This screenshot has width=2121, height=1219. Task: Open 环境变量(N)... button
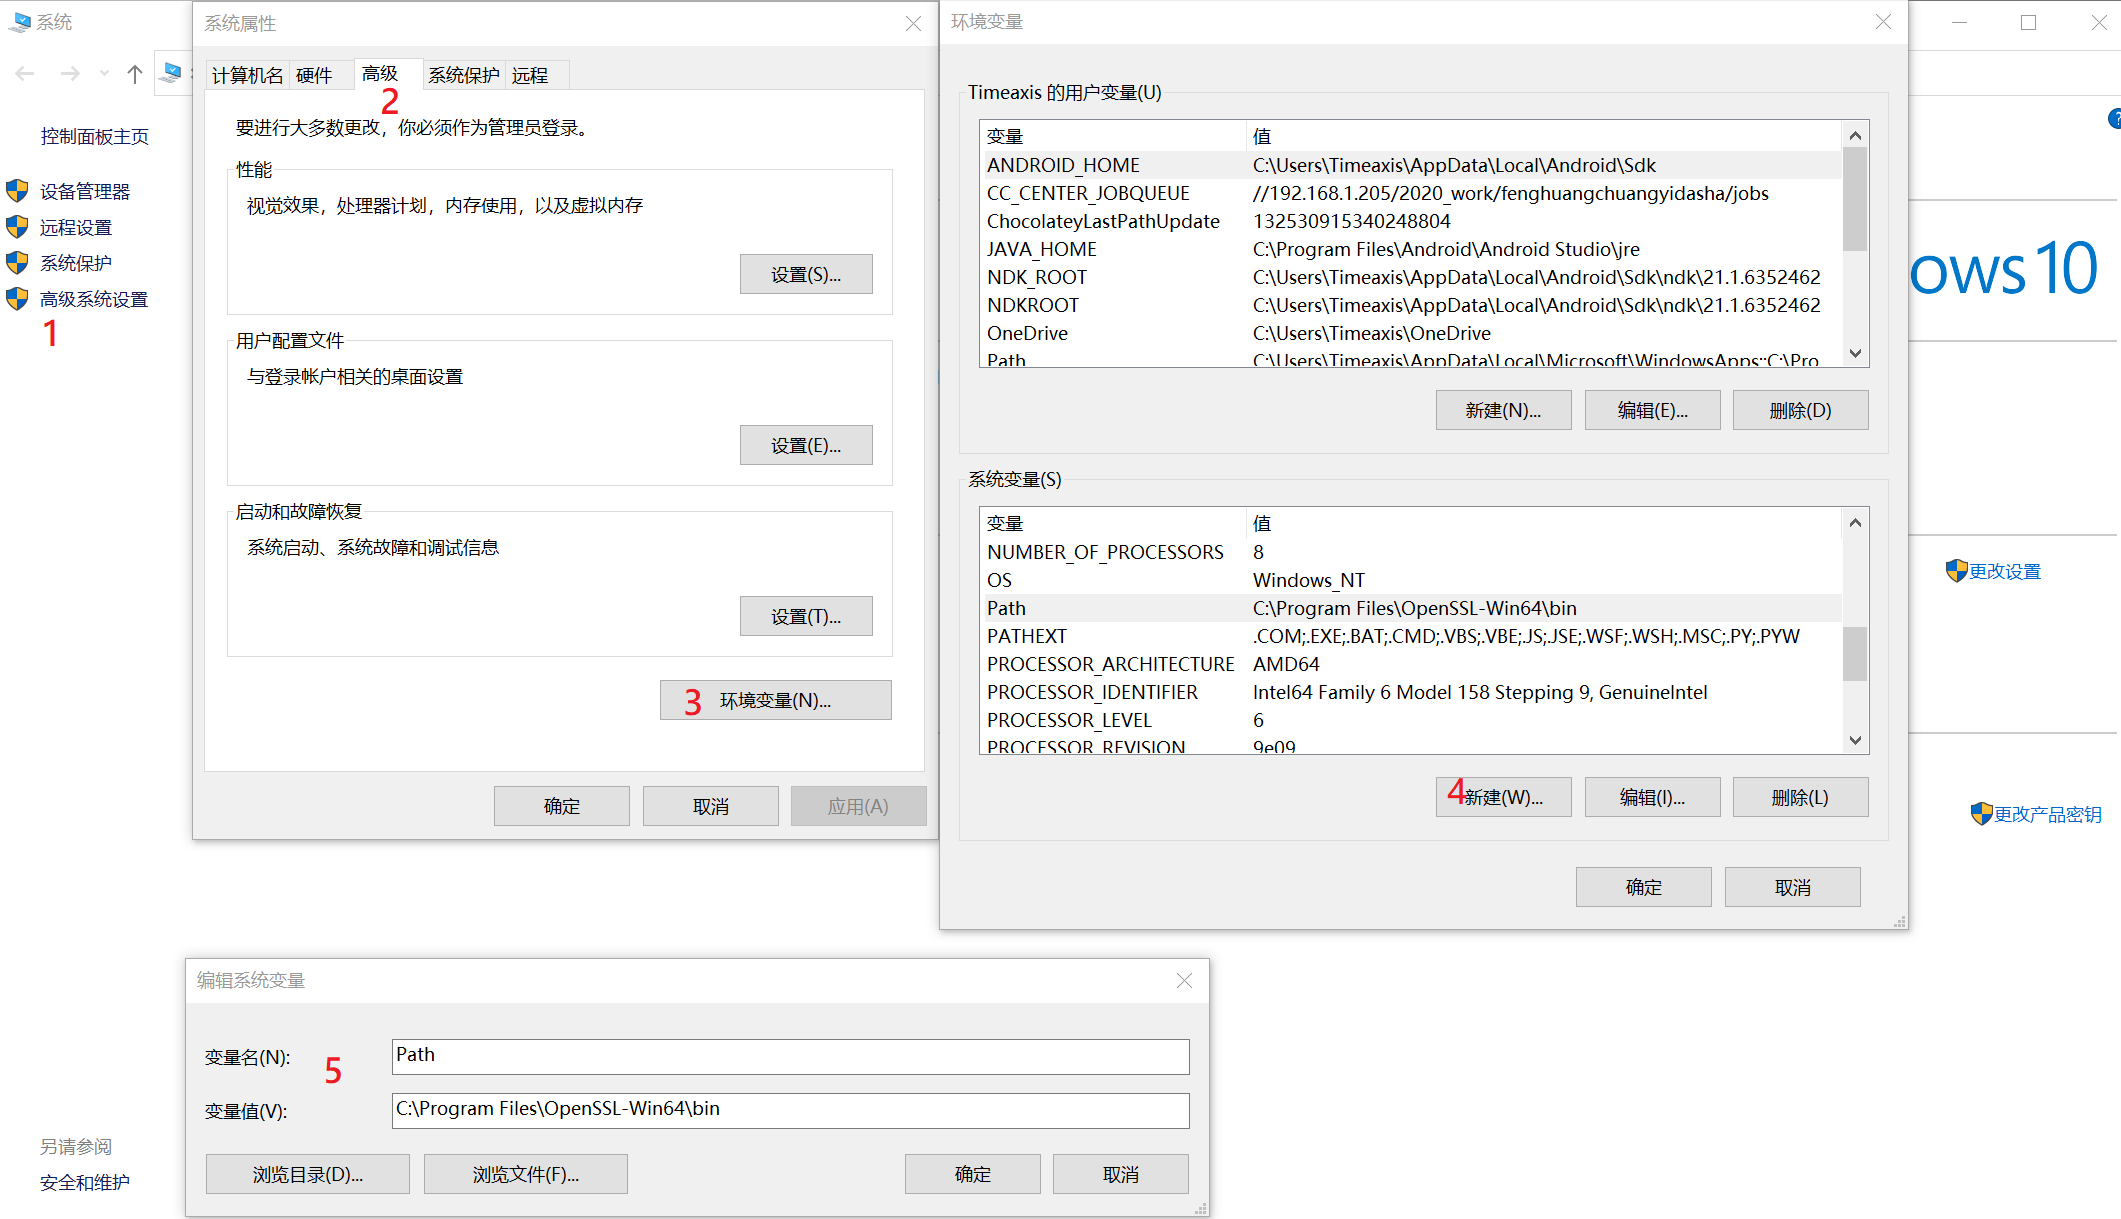click(776, 700)
